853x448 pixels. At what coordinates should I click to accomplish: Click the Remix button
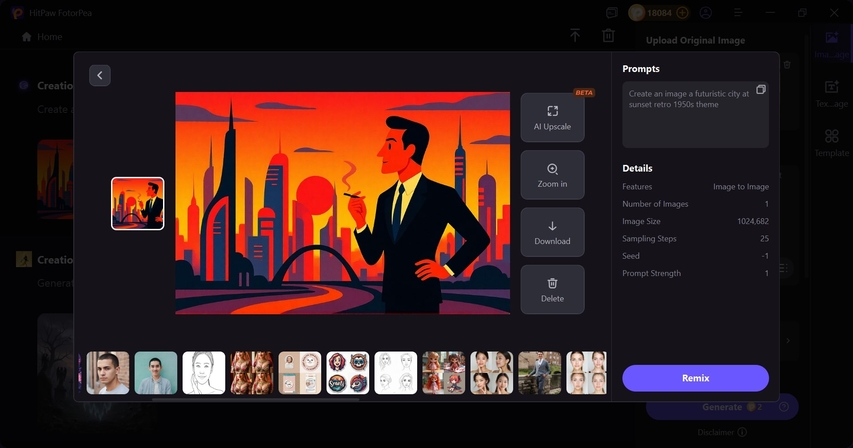tap(695, 378)
